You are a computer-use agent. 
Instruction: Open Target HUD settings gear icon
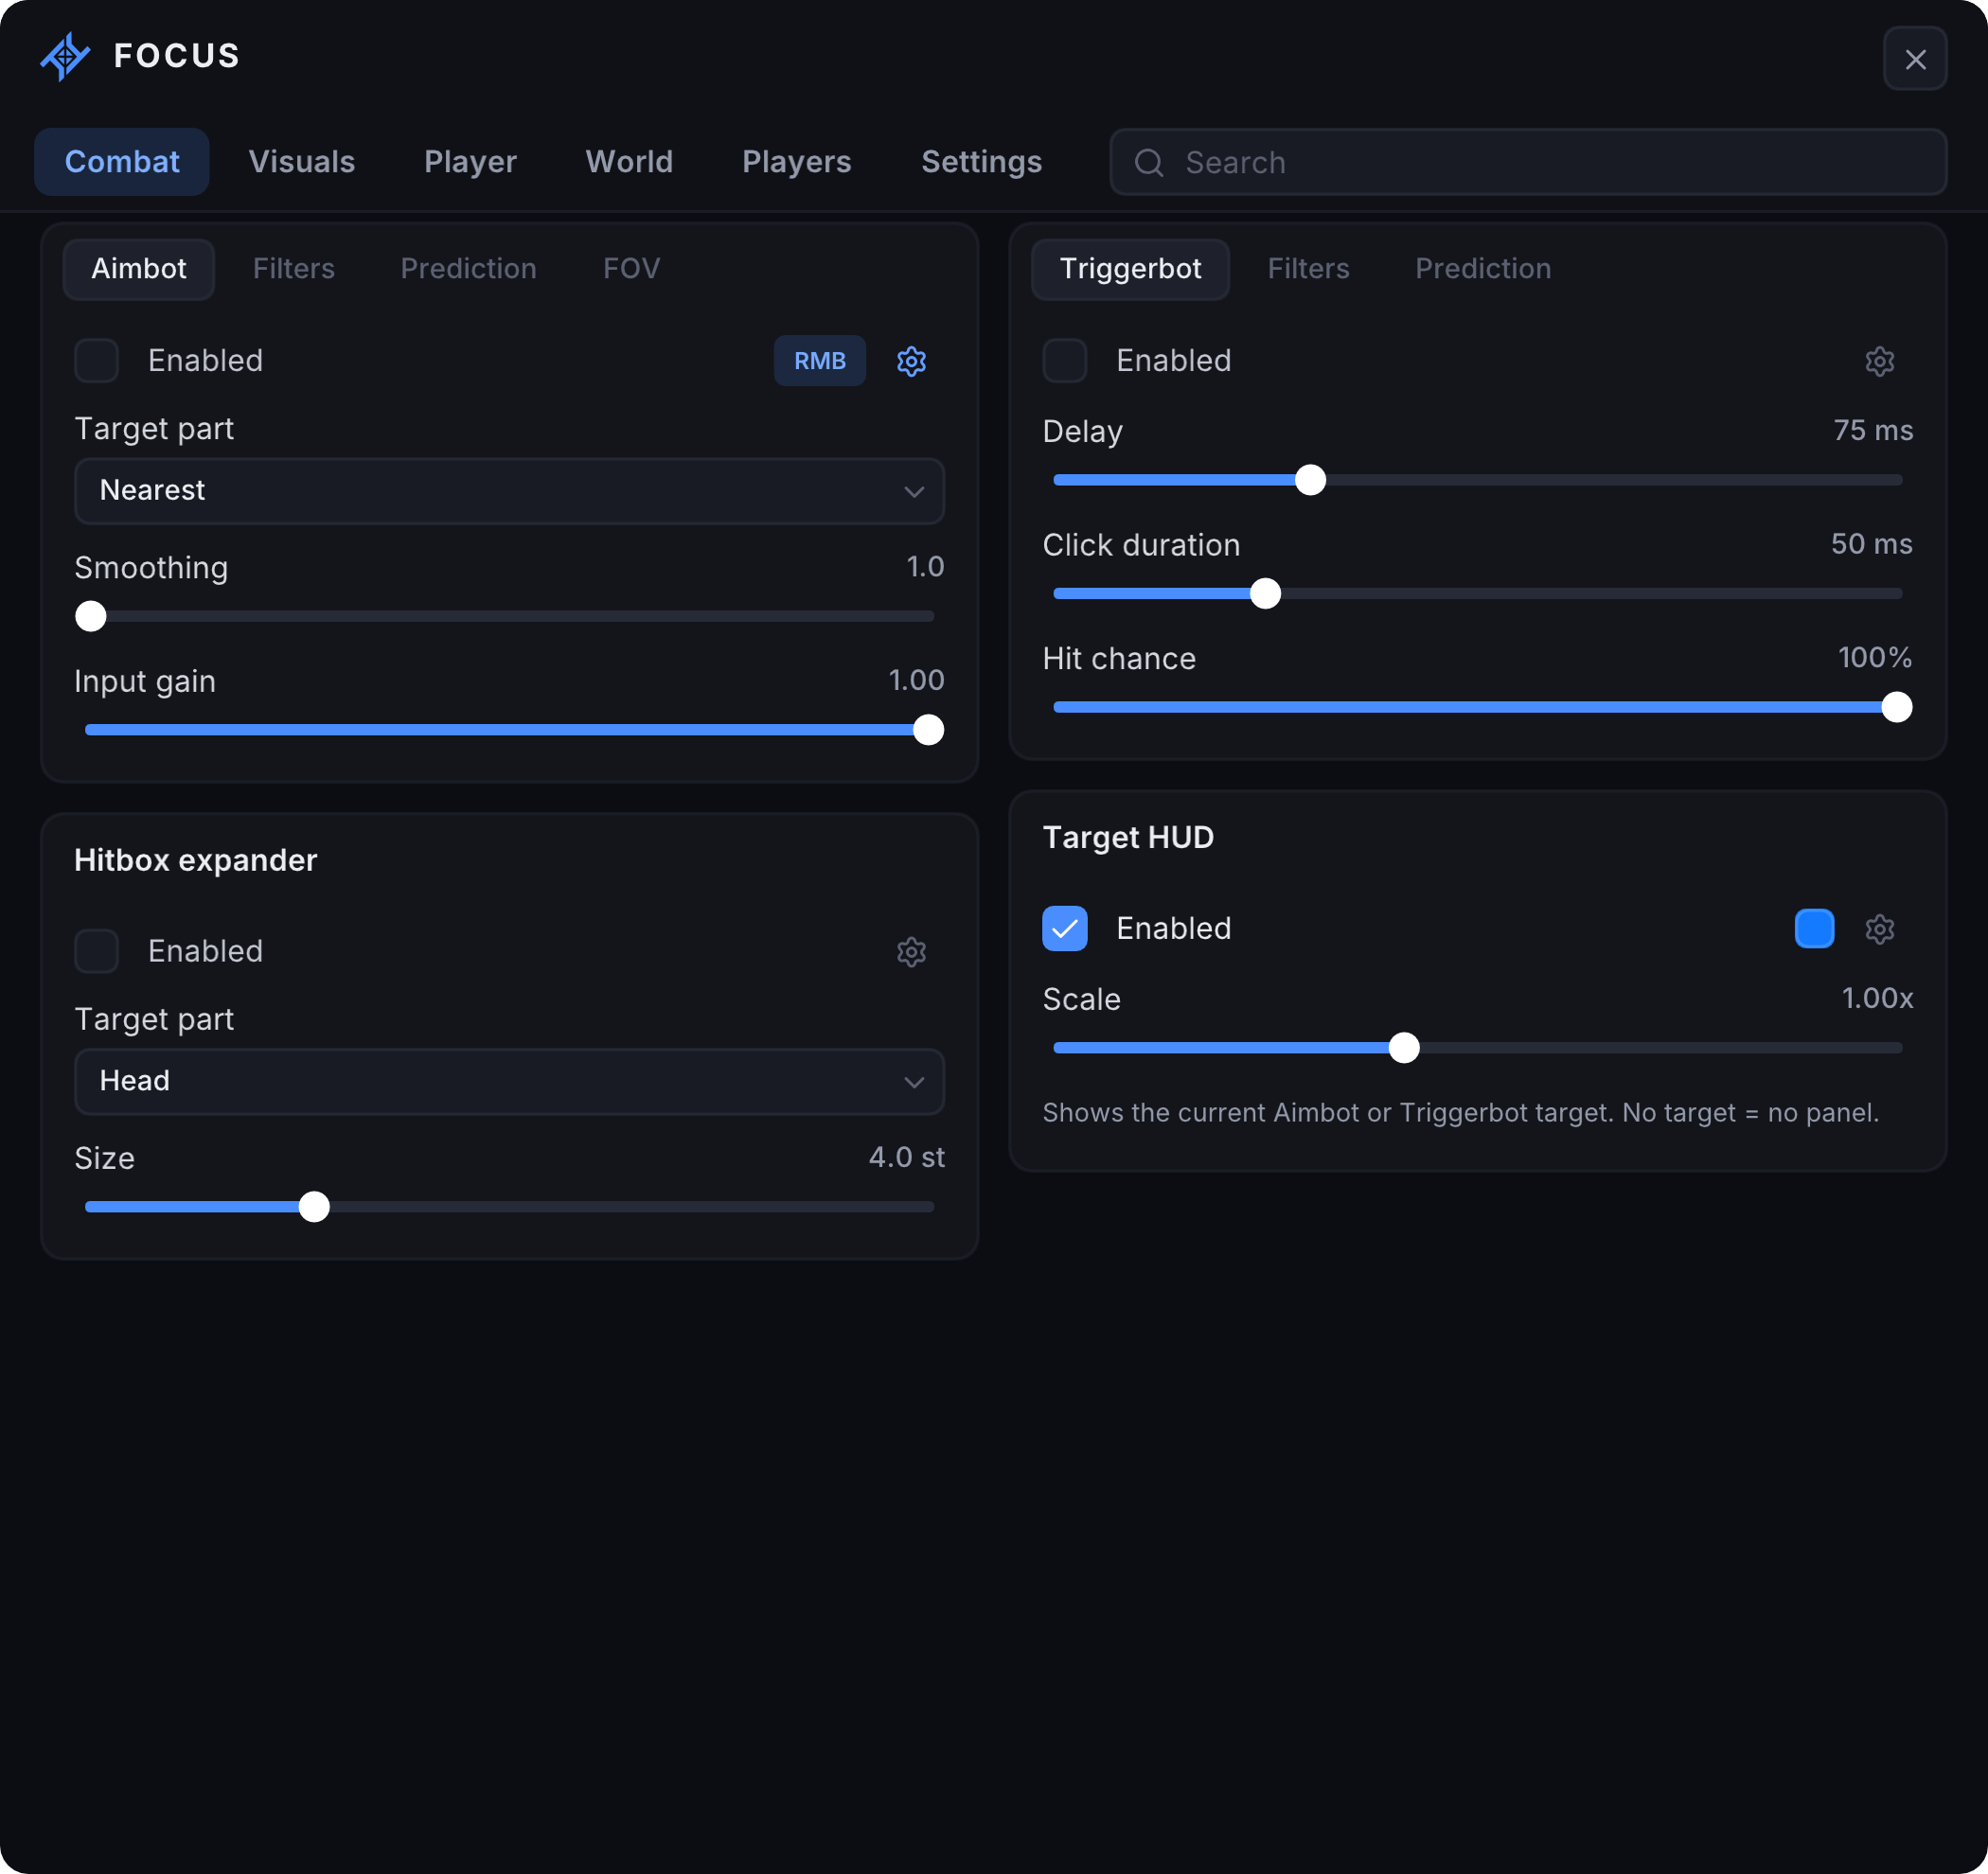(1879, 929)
